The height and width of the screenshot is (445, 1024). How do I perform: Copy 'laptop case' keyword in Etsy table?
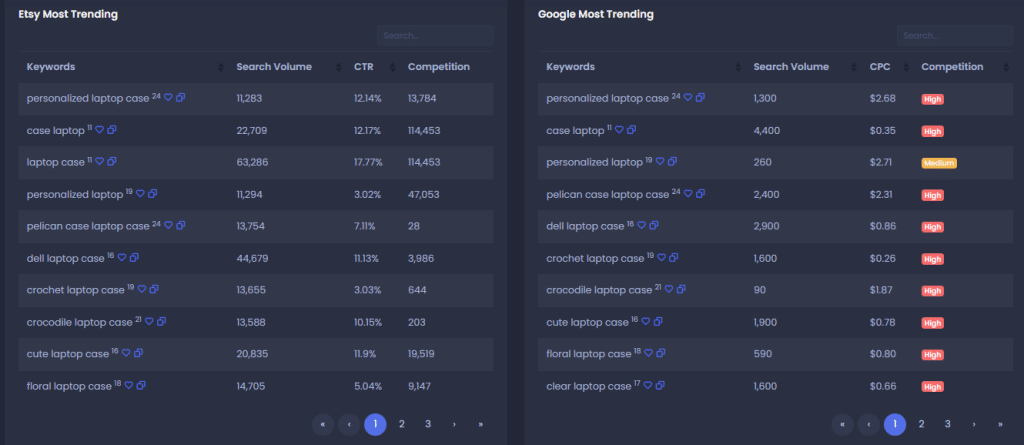click(112, 162)
